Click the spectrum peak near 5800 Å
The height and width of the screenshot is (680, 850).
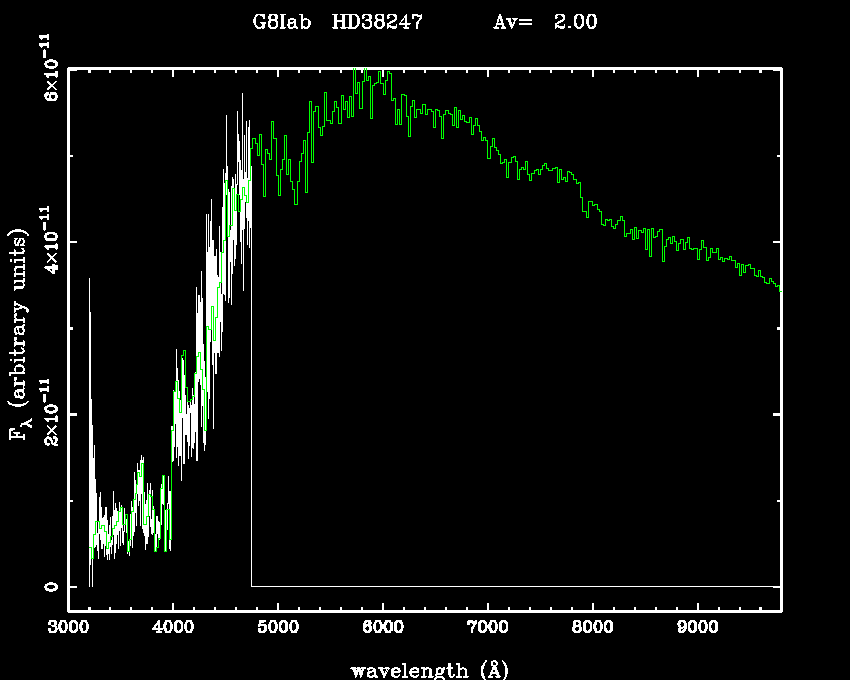coord(366,72)
